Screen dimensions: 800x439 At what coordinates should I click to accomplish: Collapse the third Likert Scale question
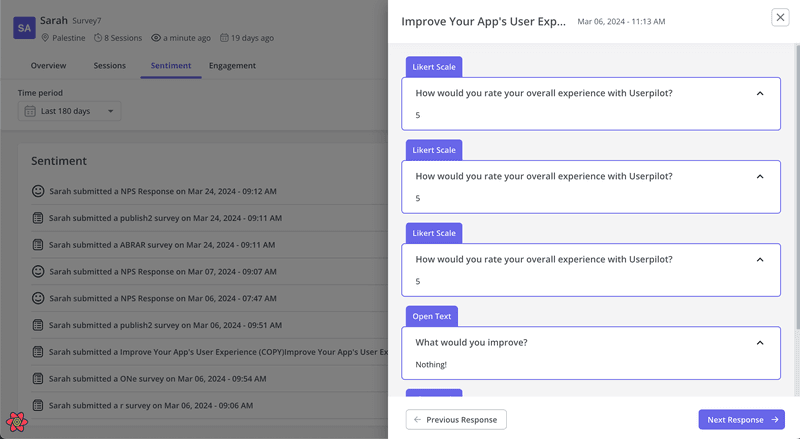[x=760, y=260]
